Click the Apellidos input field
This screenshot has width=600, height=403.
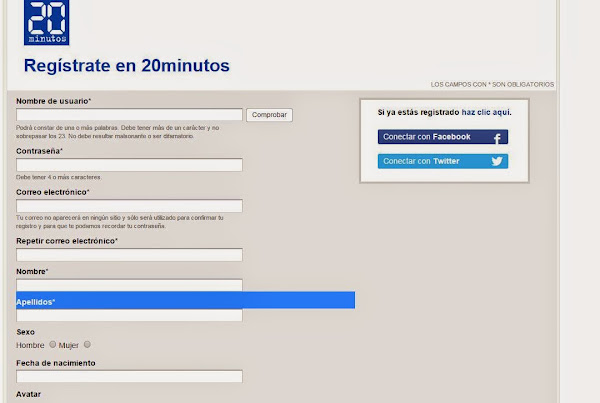(129, 315)
